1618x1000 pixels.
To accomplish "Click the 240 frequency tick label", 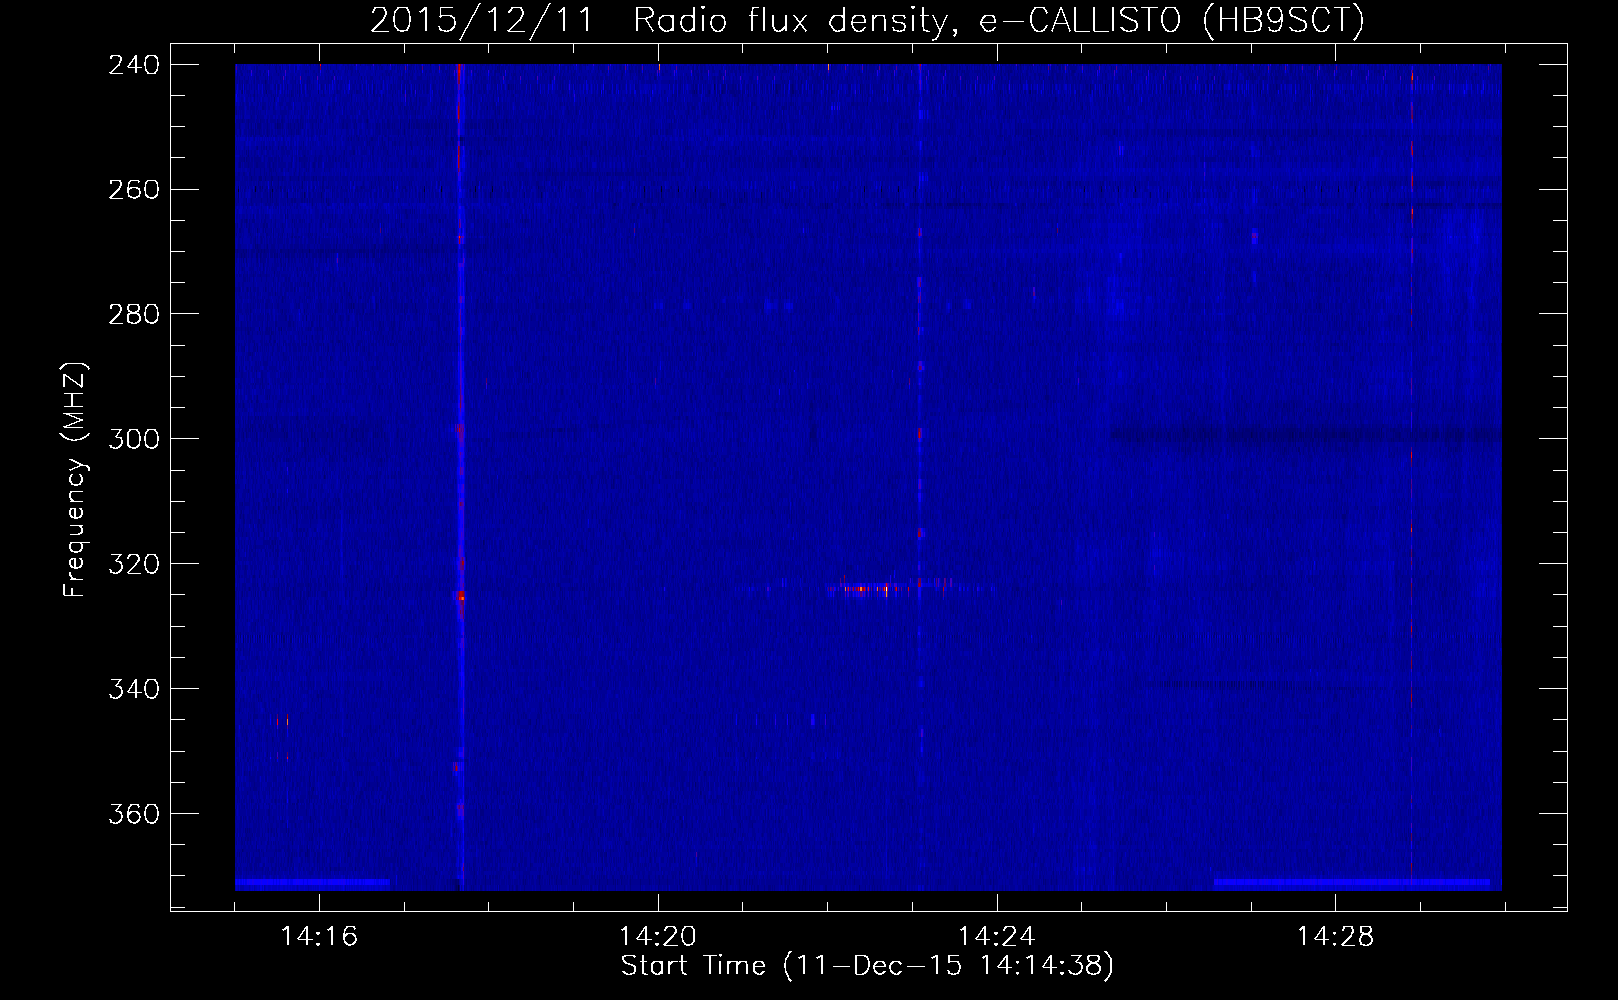I will point(133,65).
